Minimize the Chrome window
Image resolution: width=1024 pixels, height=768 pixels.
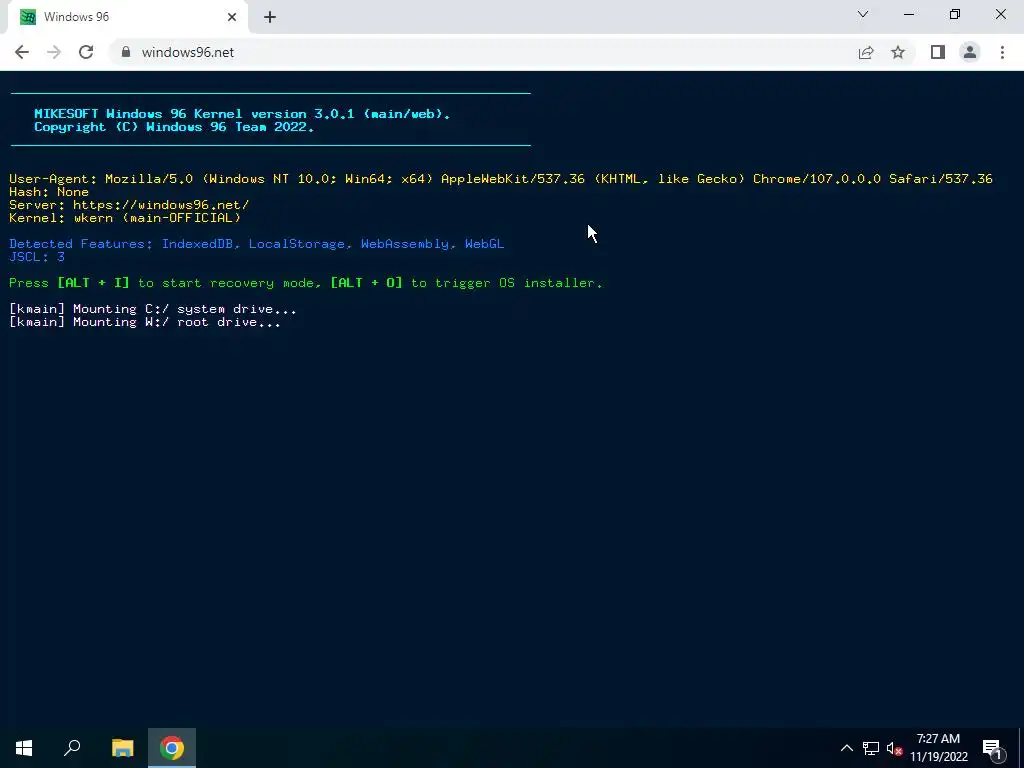pos(909,14)
